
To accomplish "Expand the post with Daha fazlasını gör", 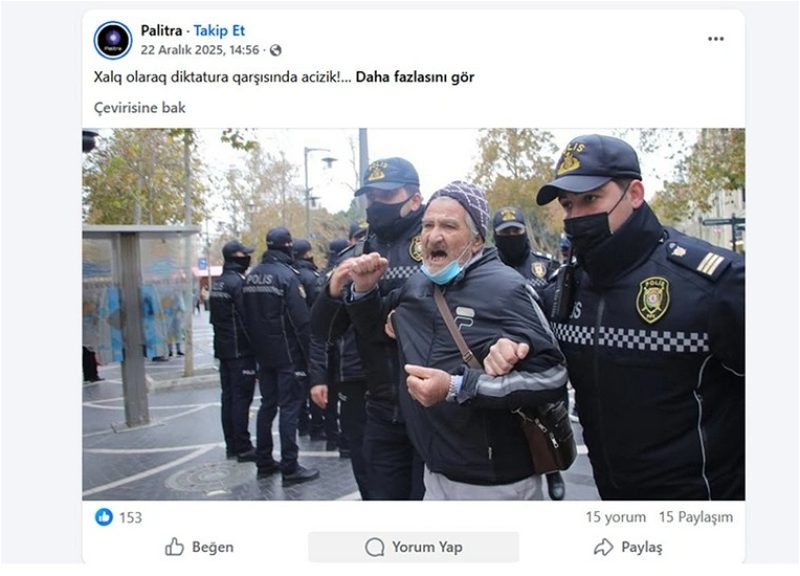I will point(415,77).
